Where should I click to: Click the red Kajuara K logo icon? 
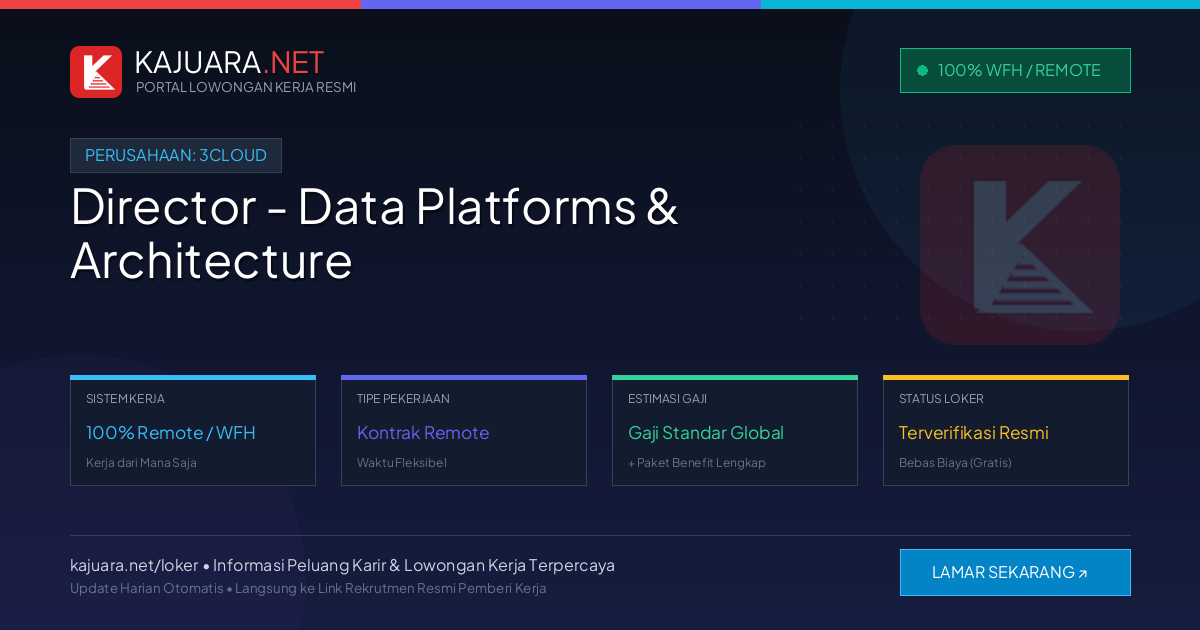pyautogui.click(x=96, y=72)
